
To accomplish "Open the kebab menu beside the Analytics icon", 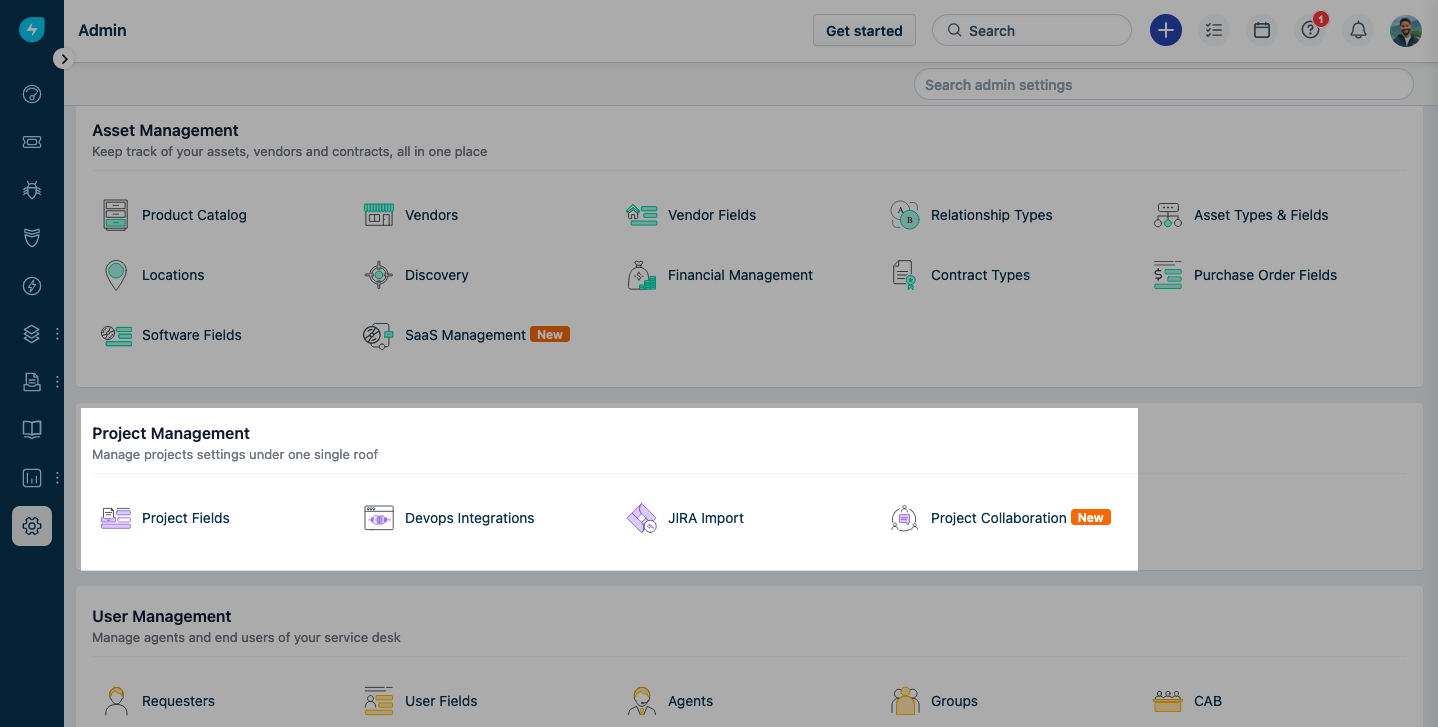I will [57, 477].
